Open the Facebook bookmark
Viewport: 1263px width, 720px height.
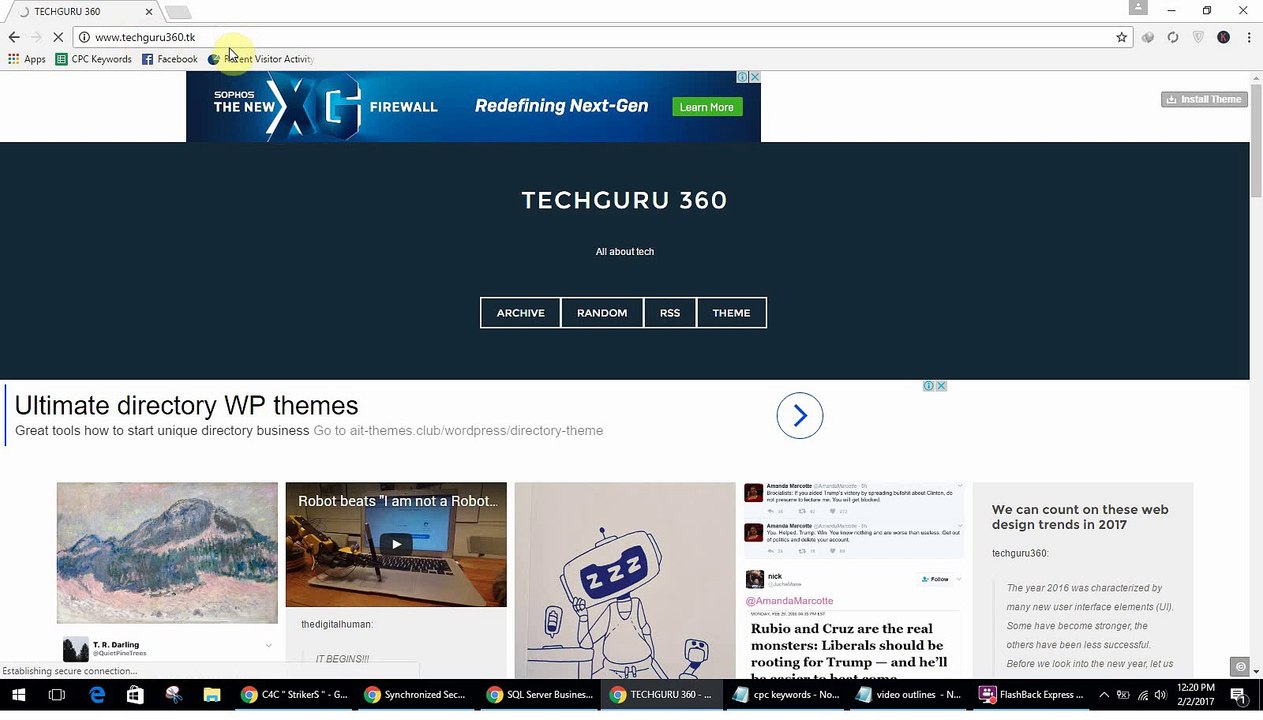click(x=170, y=59)
